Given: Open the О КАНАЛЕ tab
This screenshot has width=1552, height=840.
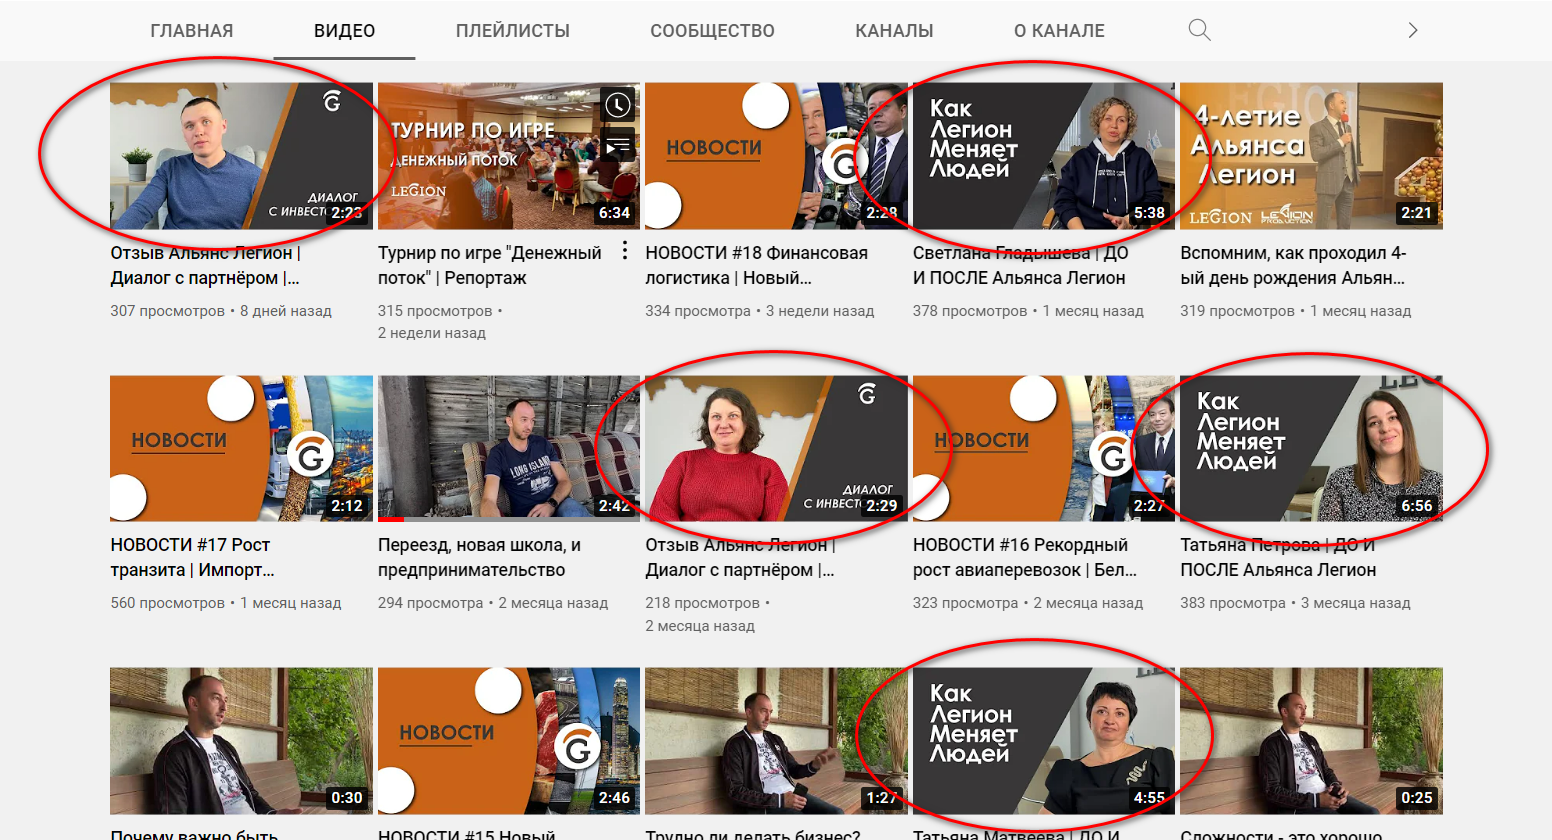Looking at the screenshot, I should [x=1059, y=31].
